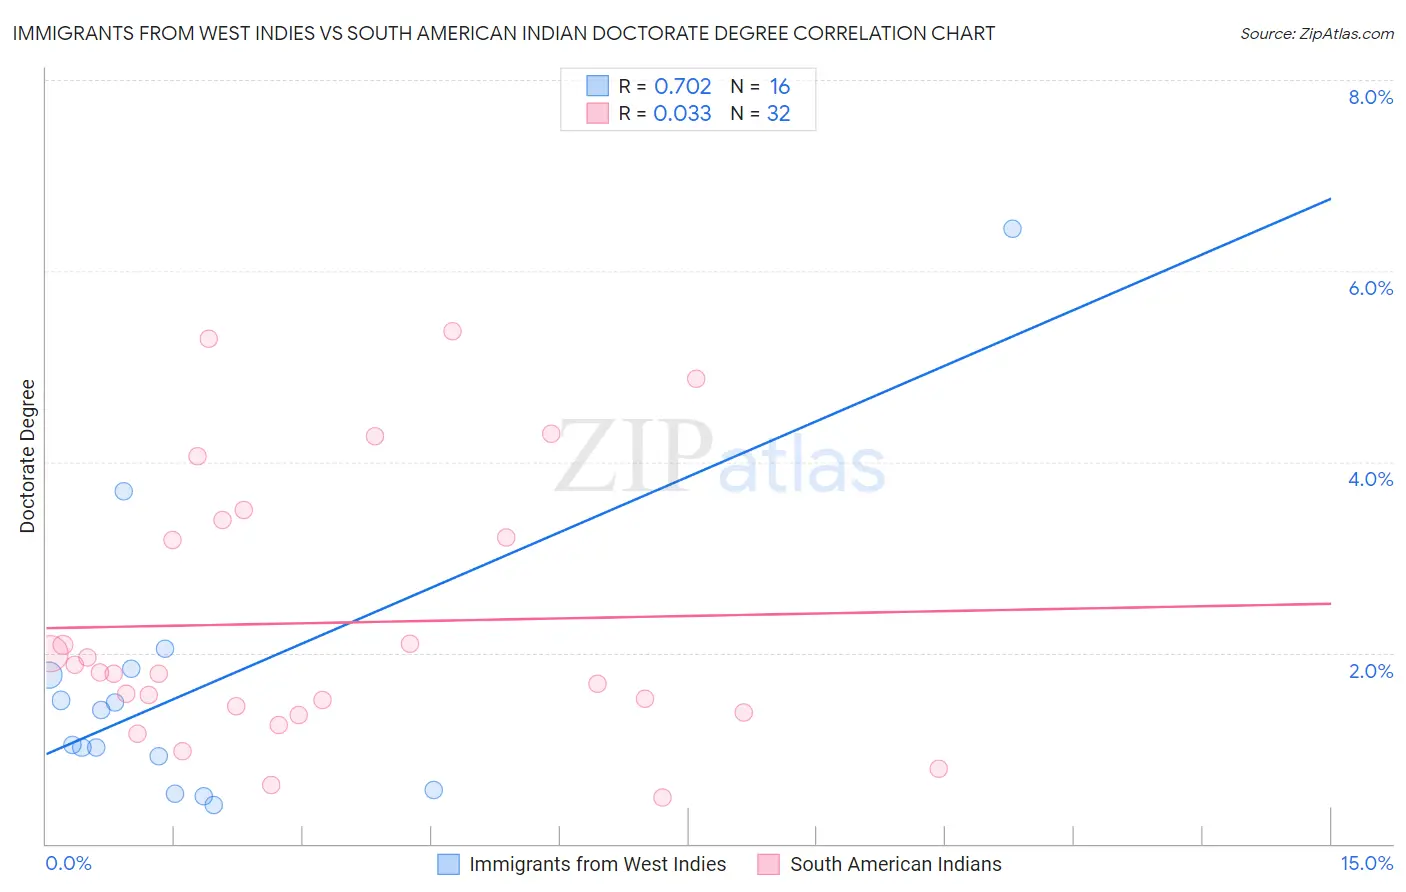Click the blue swatch beside R = 0.702
This screenshot has height=892, width=1406.
click(597, 86)
